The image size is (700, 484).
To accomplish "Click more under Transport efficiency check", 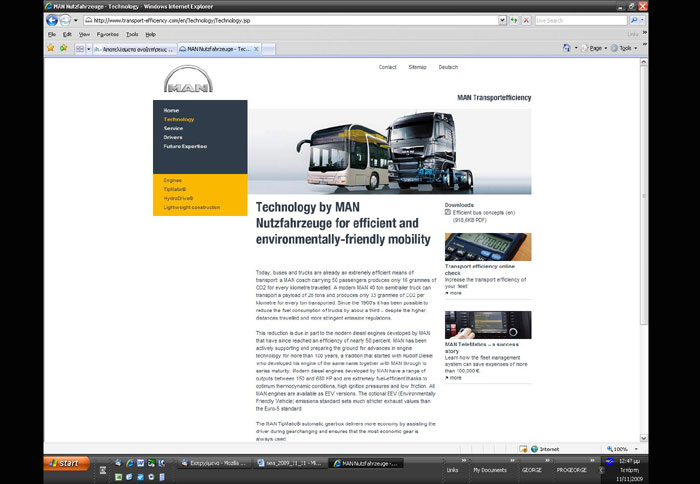I will coord(453,293).
